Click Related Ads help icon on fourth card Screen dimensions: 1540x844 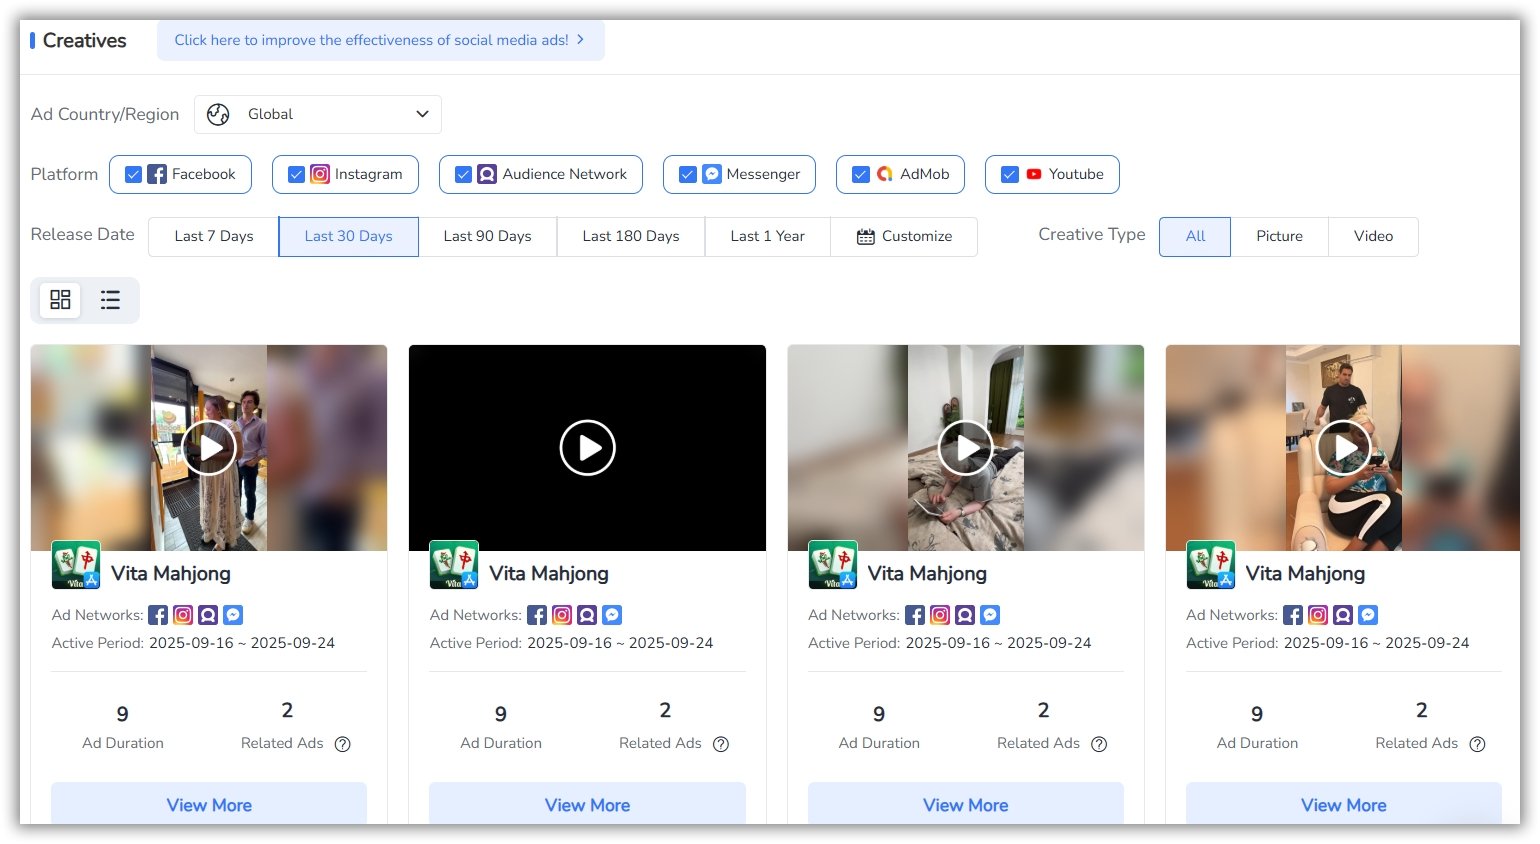coord(1477,744)
